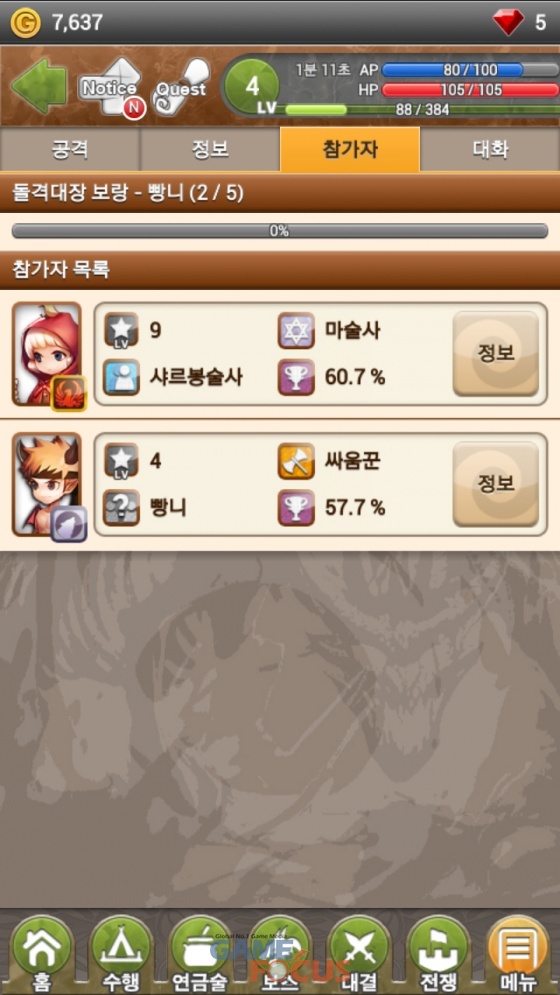Select the 대화 tab

click(x=490, y=150)
